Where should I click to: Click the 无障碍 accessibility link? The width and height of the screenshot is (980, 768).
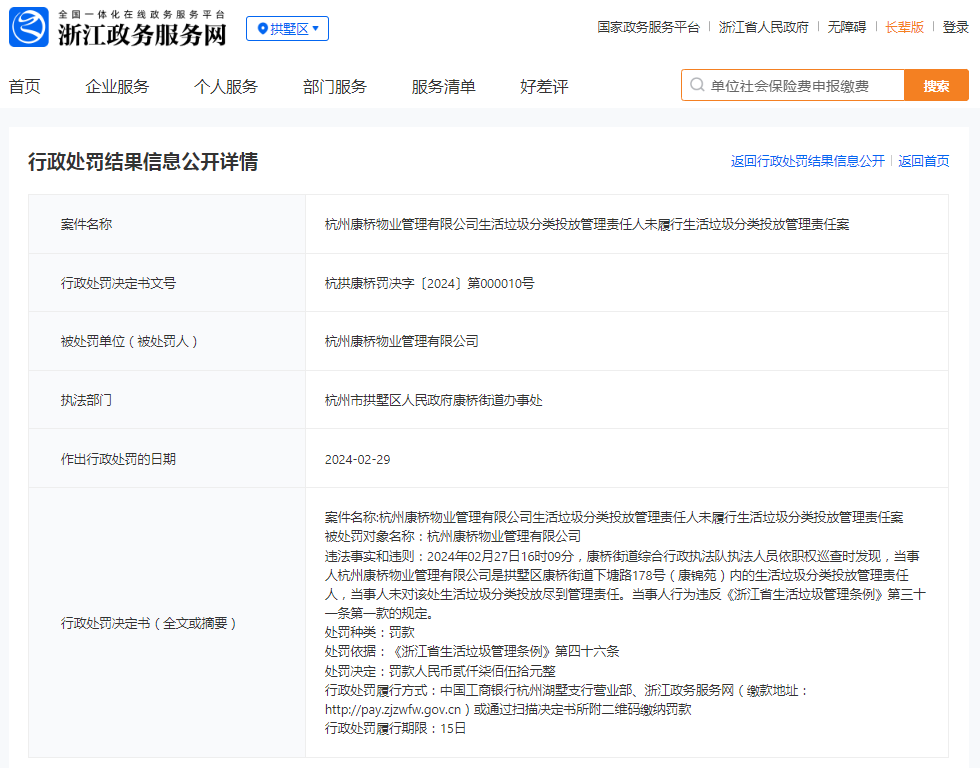pyautogui.click(x=847, y=27)
